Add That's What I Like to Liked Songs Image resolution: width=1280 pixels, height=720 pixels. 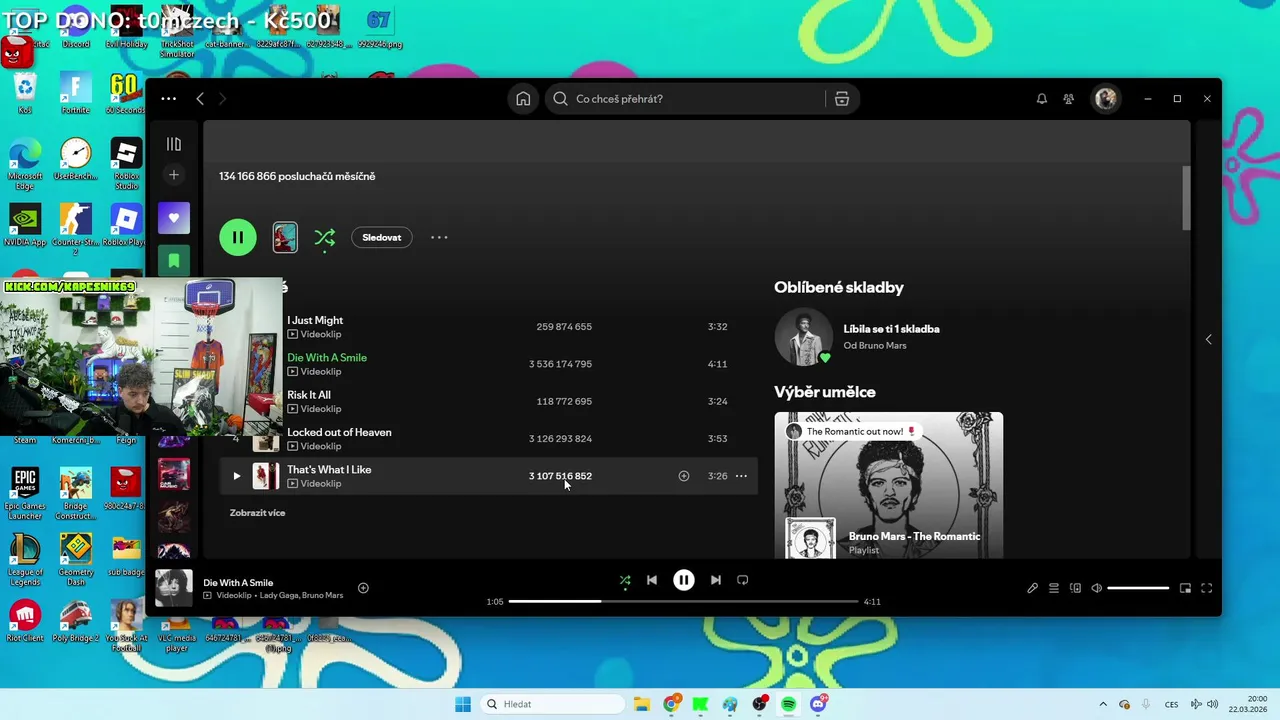[684, 476]
